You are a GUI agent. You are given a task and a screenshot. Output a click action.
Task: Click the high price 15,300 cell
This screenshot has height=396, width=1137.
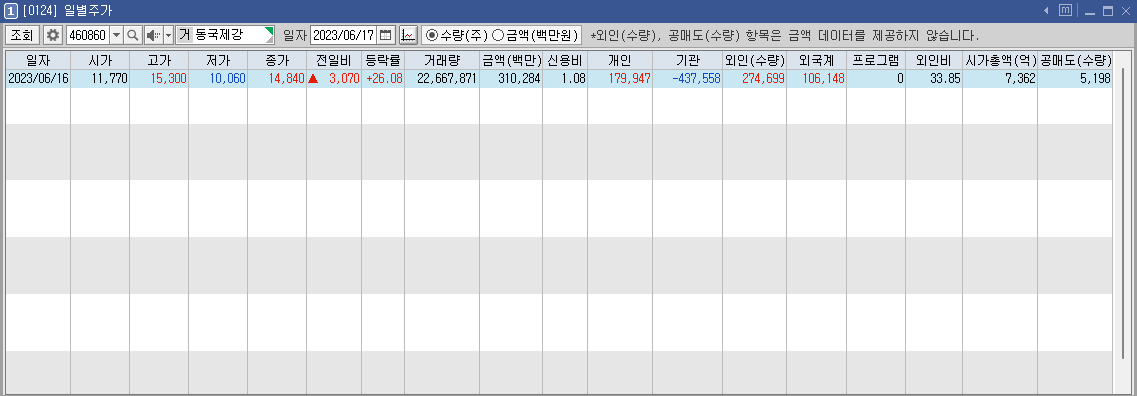159,78
